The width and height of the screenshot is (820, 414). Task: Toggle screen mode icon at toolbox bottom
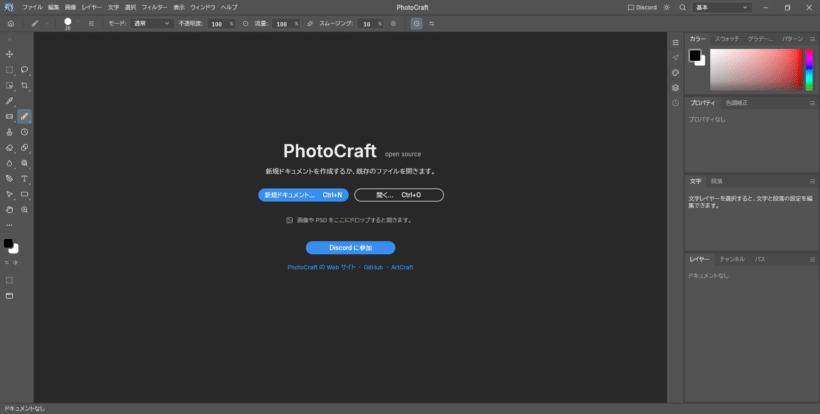(x=9, y=296)
